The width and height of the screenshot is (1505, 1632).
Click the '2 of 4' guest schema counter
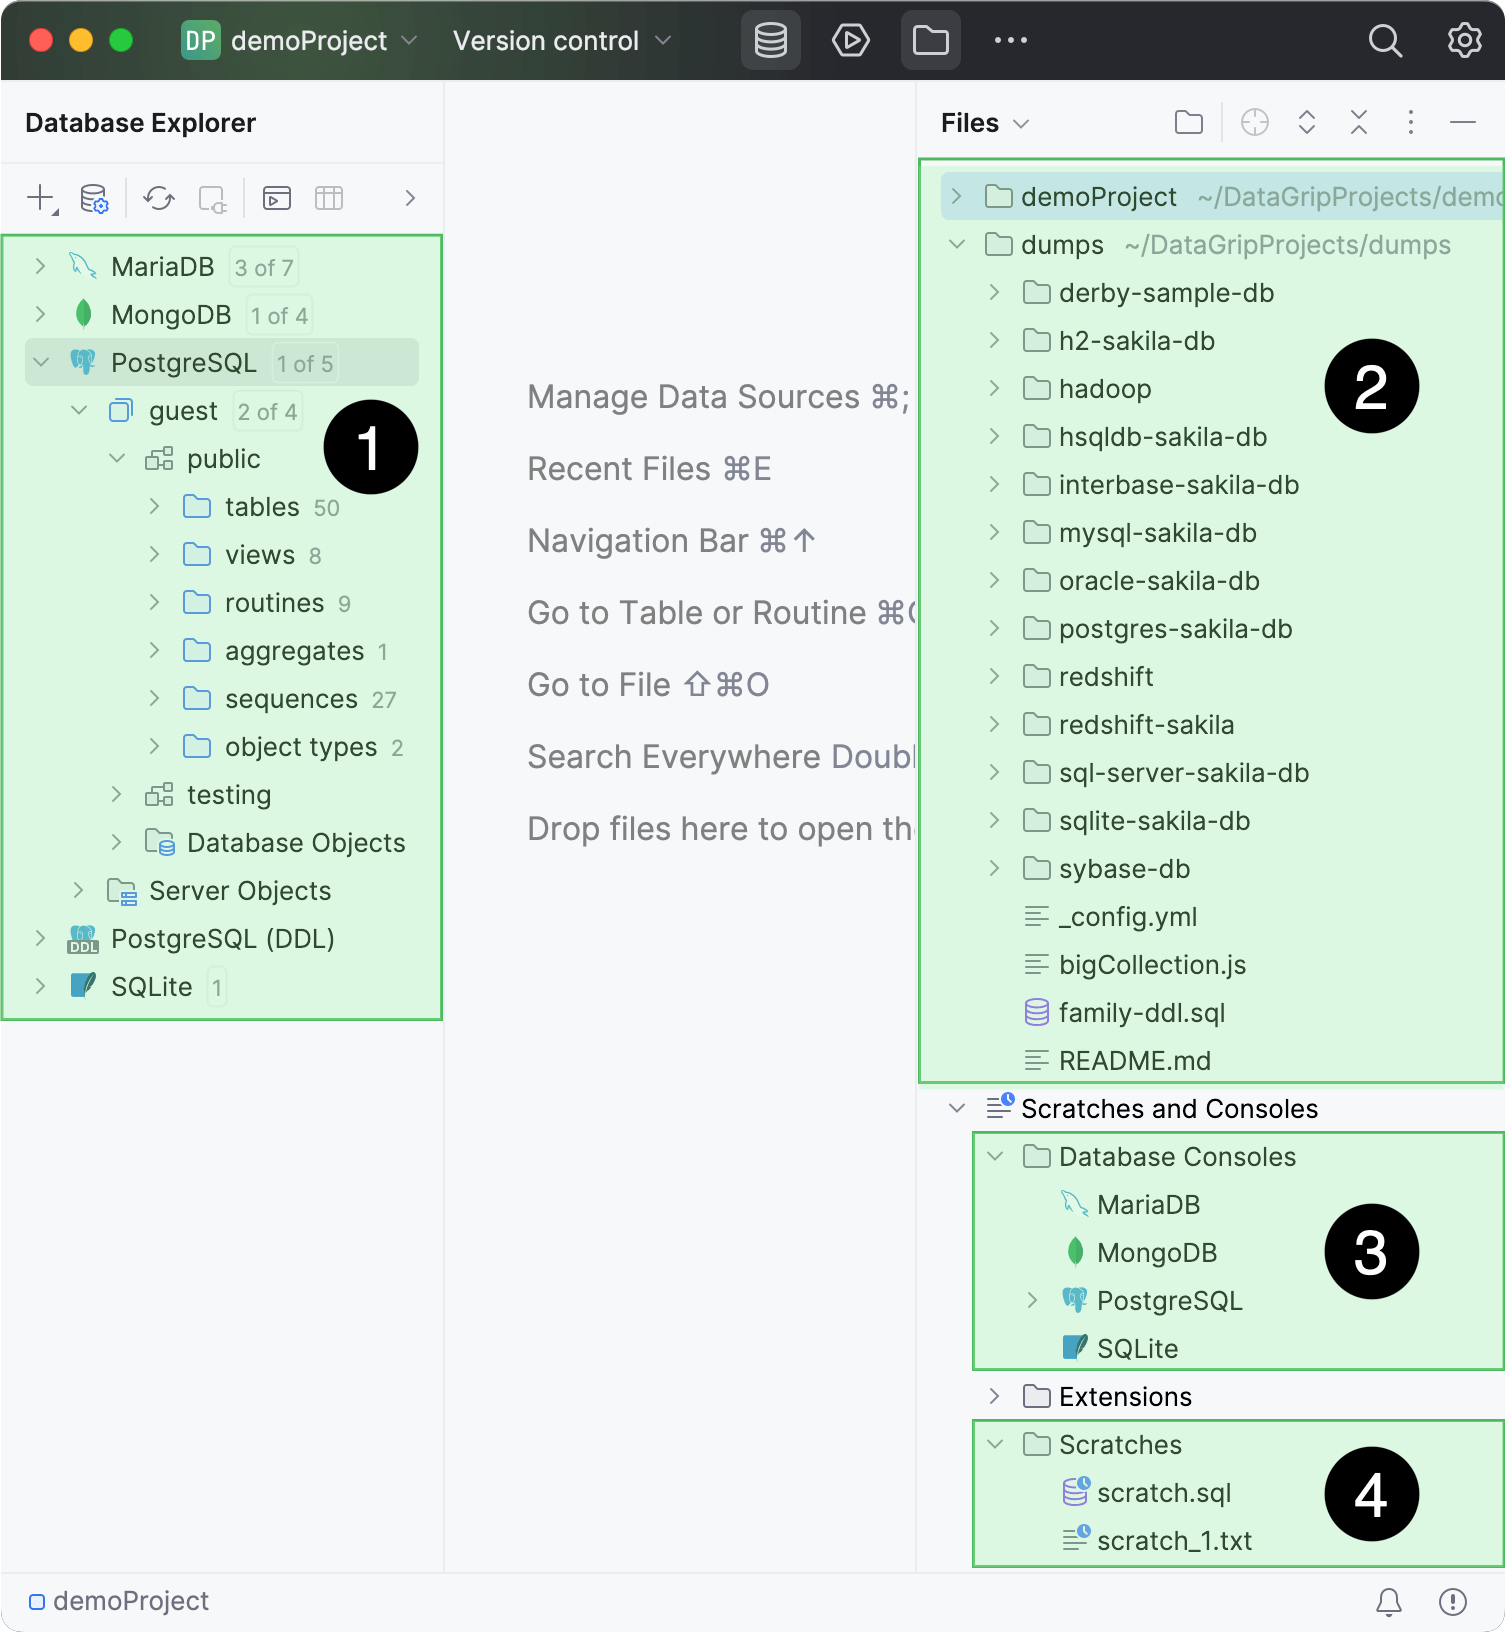[267, 411]
